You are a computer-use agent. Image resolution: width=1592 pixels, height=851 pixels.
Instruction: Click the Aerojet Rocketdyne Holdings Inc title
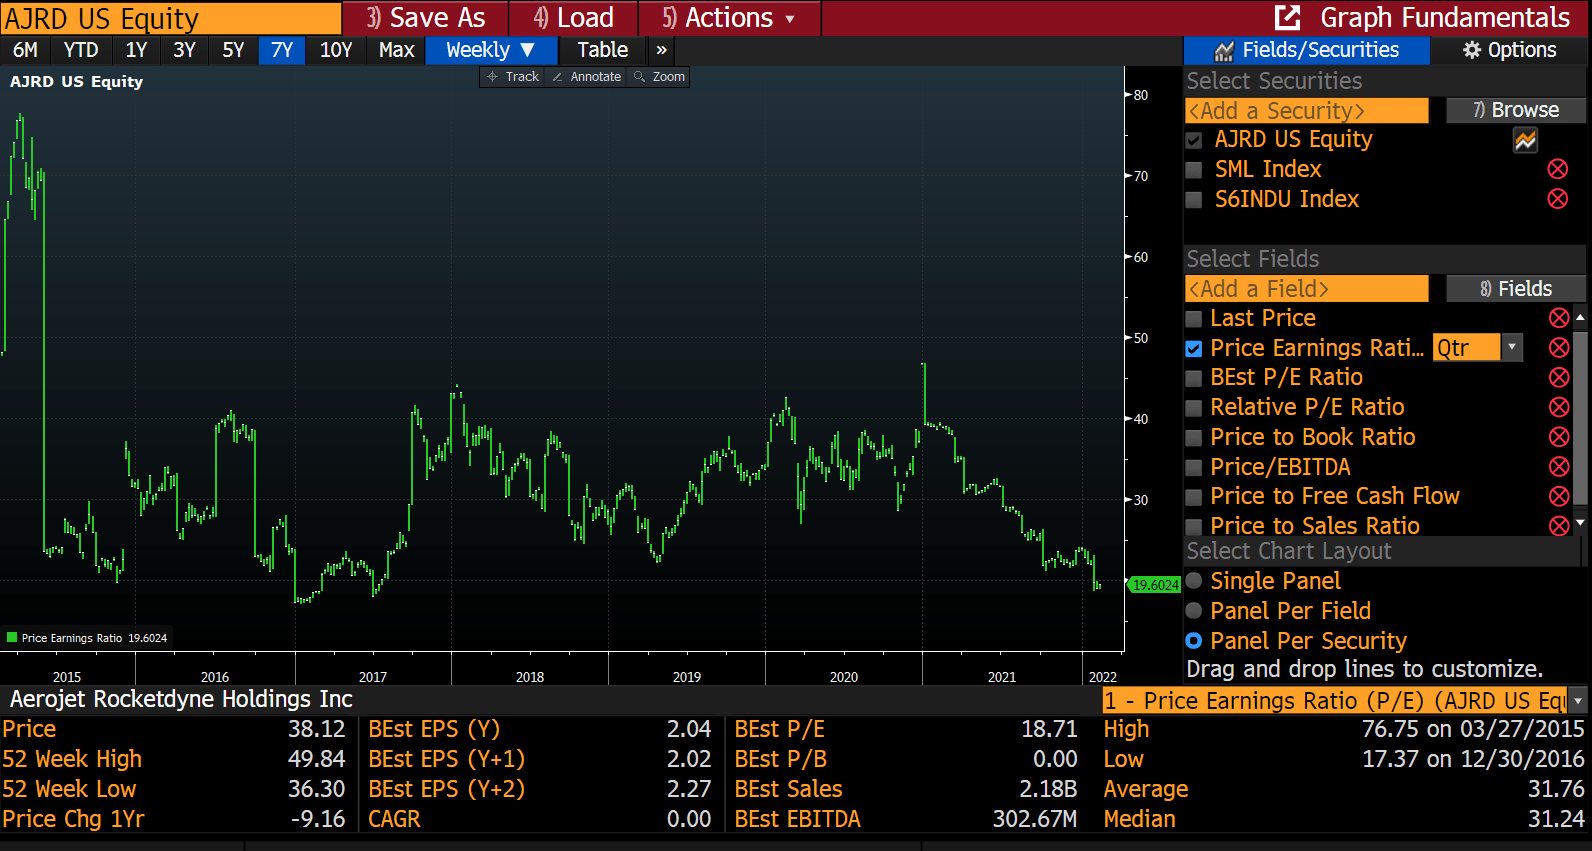pos(181,699)
